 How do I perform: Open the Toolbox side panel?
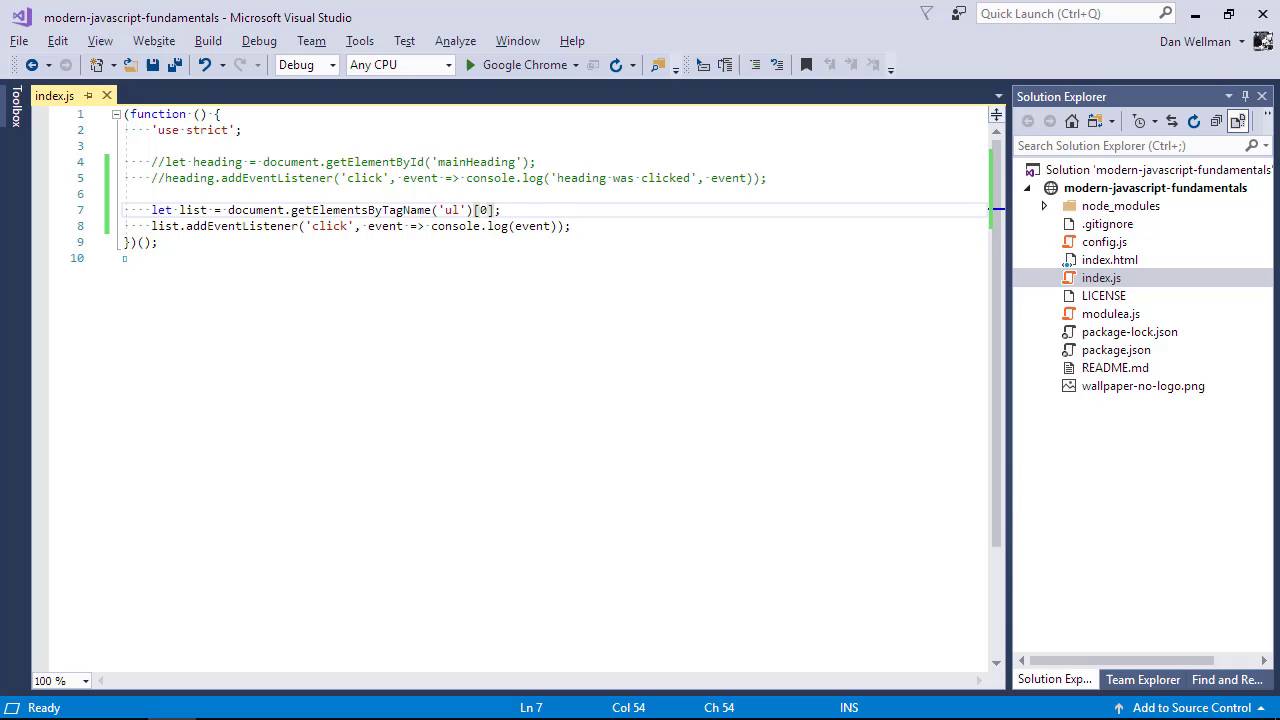point(16,106)
